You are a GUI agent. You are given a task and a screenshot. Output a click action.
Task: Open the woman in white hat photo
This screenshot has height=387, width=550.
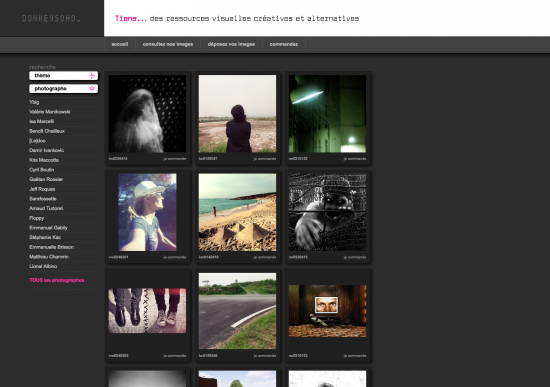[147, 212]
